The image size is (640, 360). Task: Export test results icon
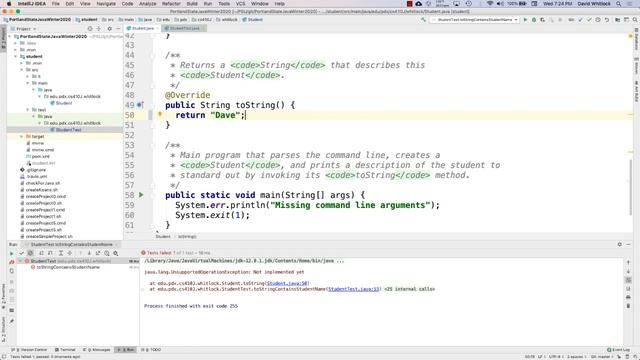point(98,253)
